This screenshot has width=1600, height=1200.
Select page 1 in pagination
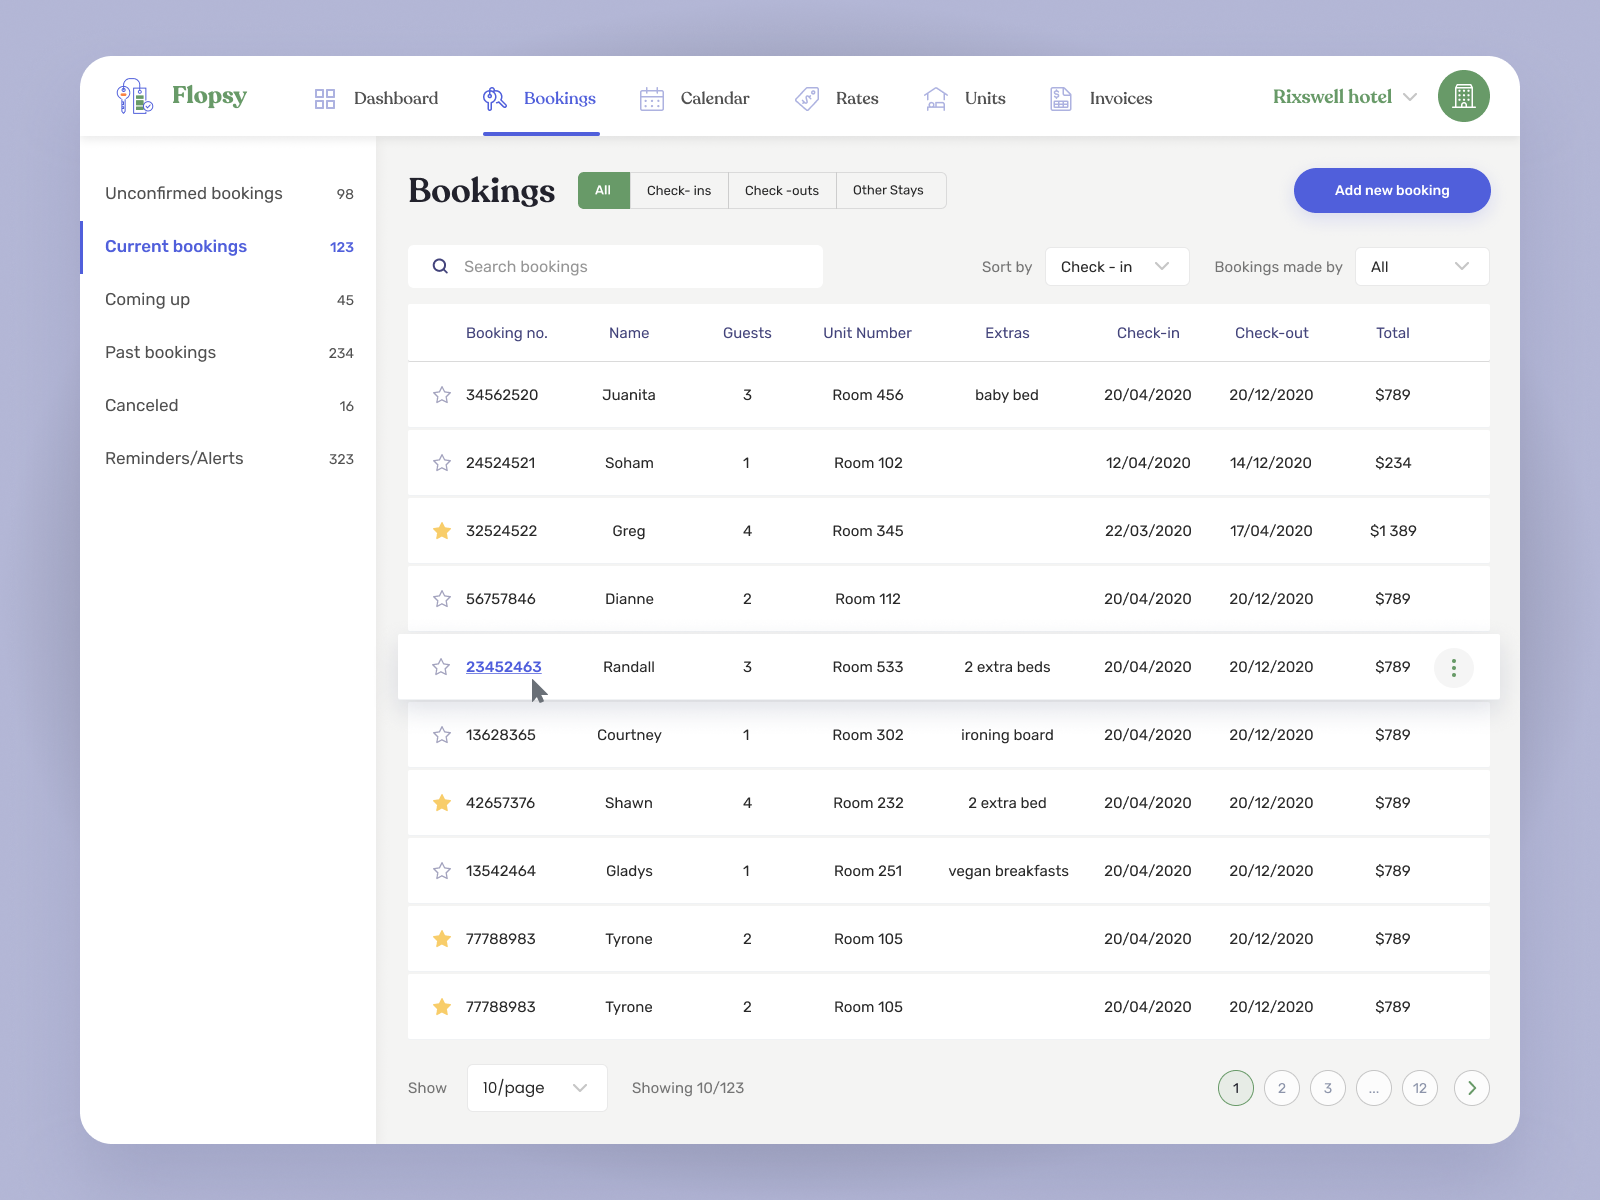pos(1236,1088)
